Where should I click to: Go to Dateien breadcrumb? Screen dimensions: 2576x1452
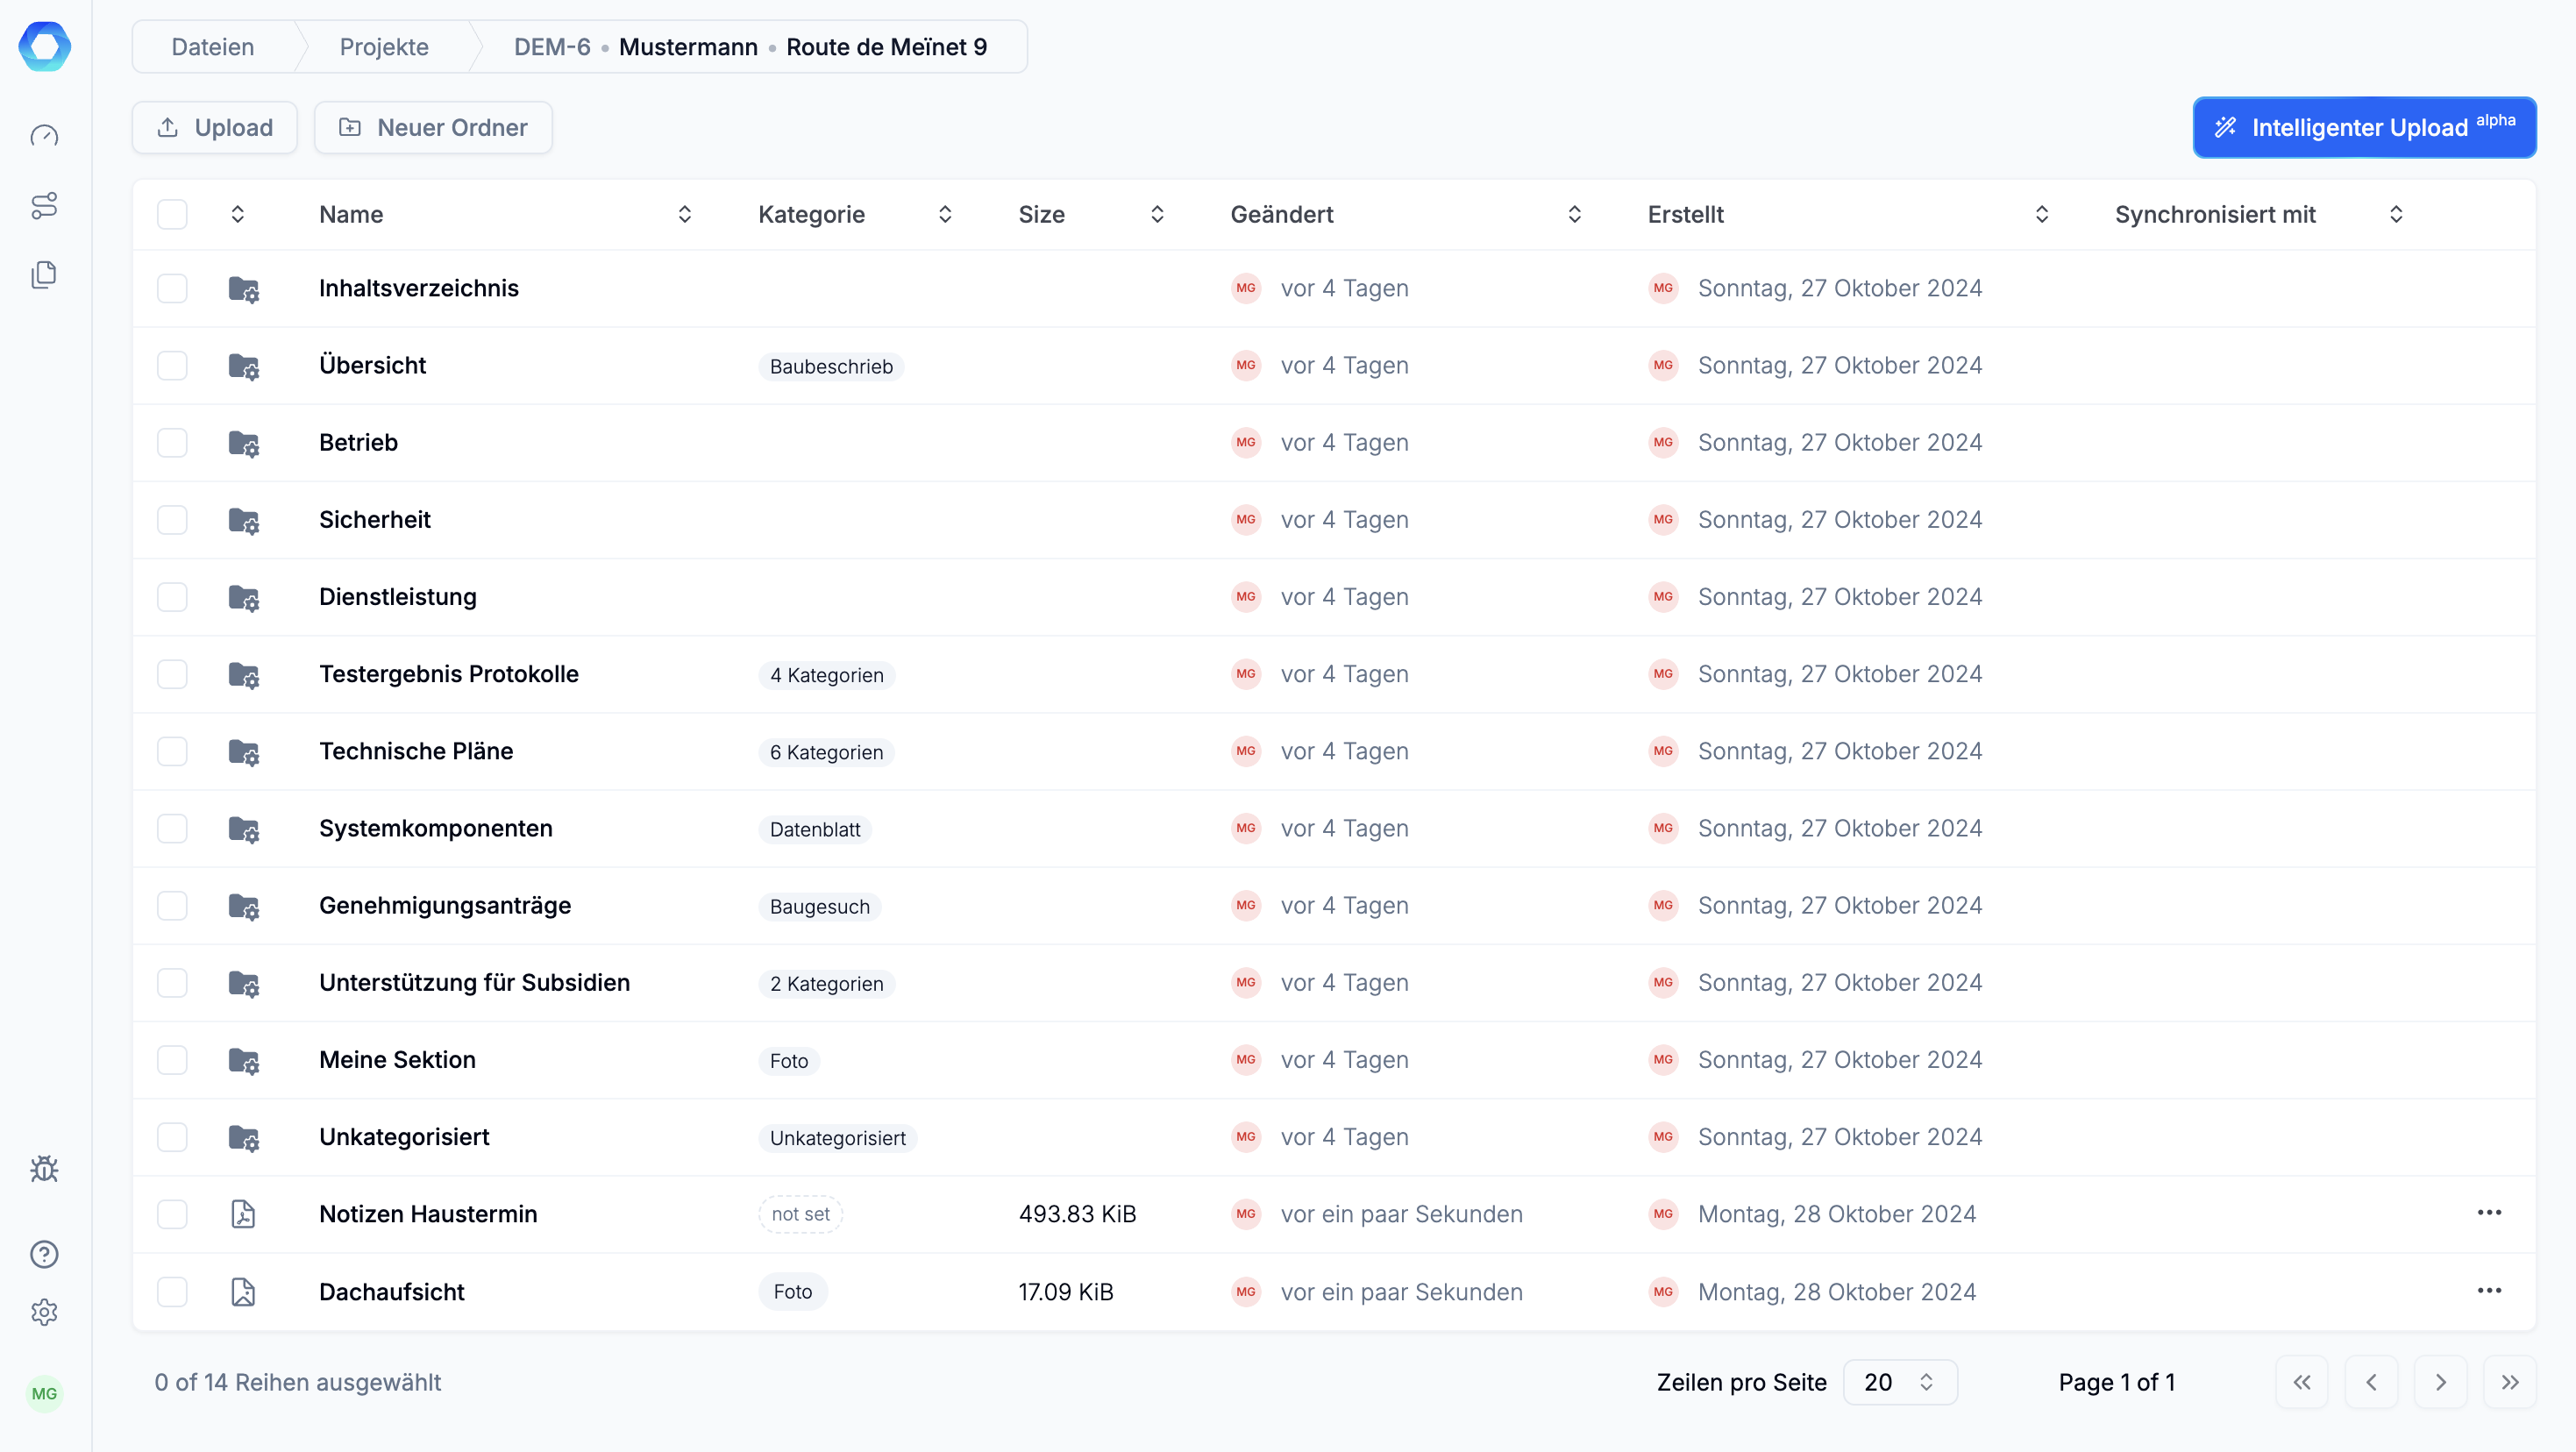point(213,47)
